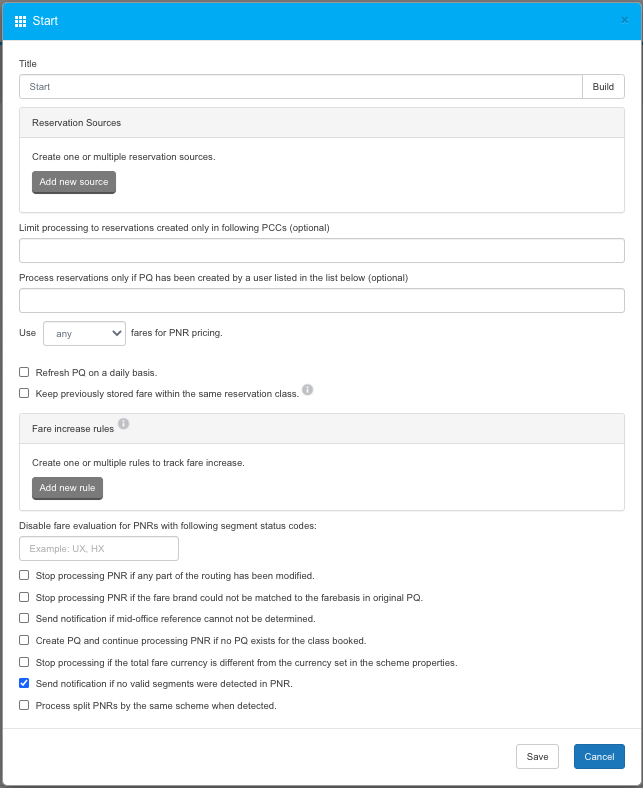Close the Start dialog with X
The width and height of the screenshot is (643, 788).
click(624, 20)
